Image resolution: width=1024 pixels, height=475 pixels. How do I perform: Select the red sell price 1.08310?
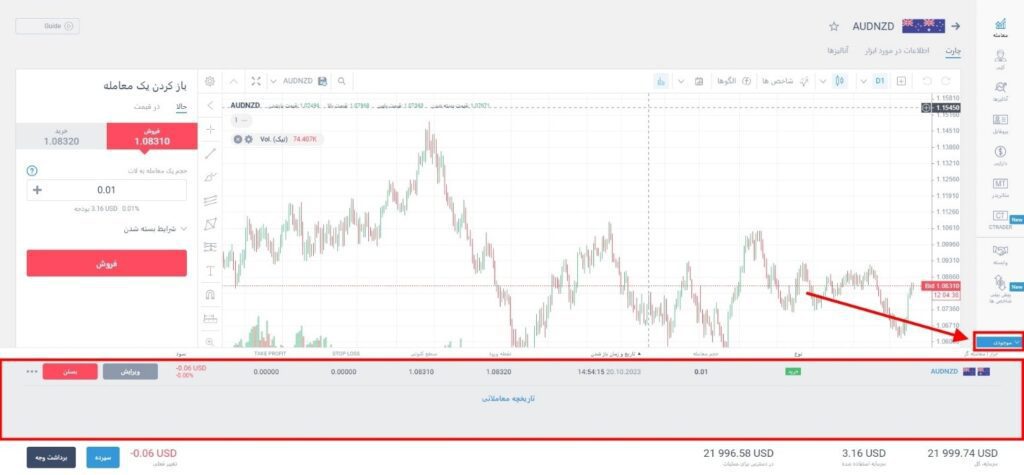(x=146, y=137)
